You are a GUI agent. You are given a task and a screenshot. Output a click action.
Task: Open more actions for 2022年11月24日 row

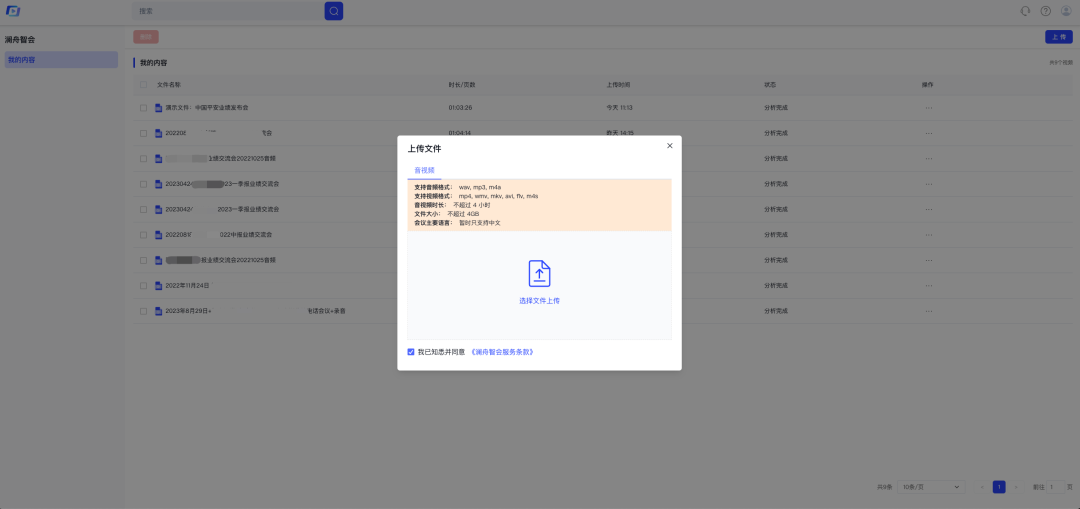(928, 286)
